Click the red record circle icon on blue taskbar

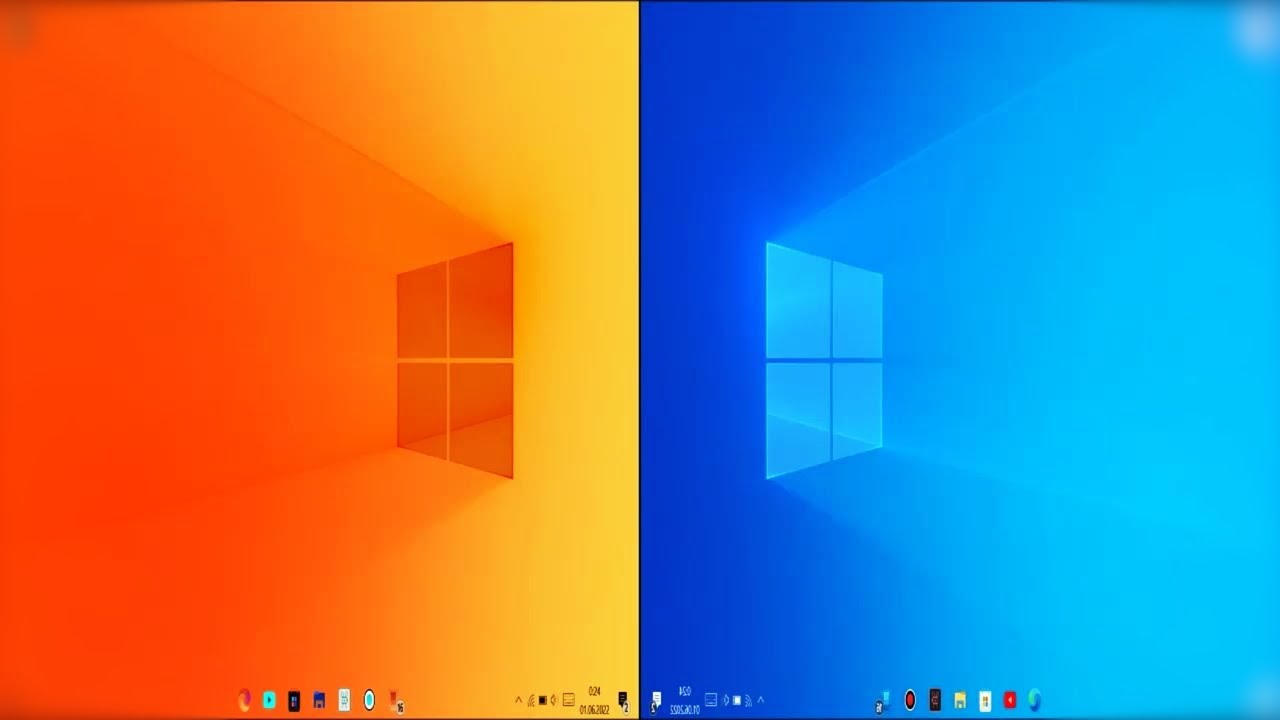point(910,700)
